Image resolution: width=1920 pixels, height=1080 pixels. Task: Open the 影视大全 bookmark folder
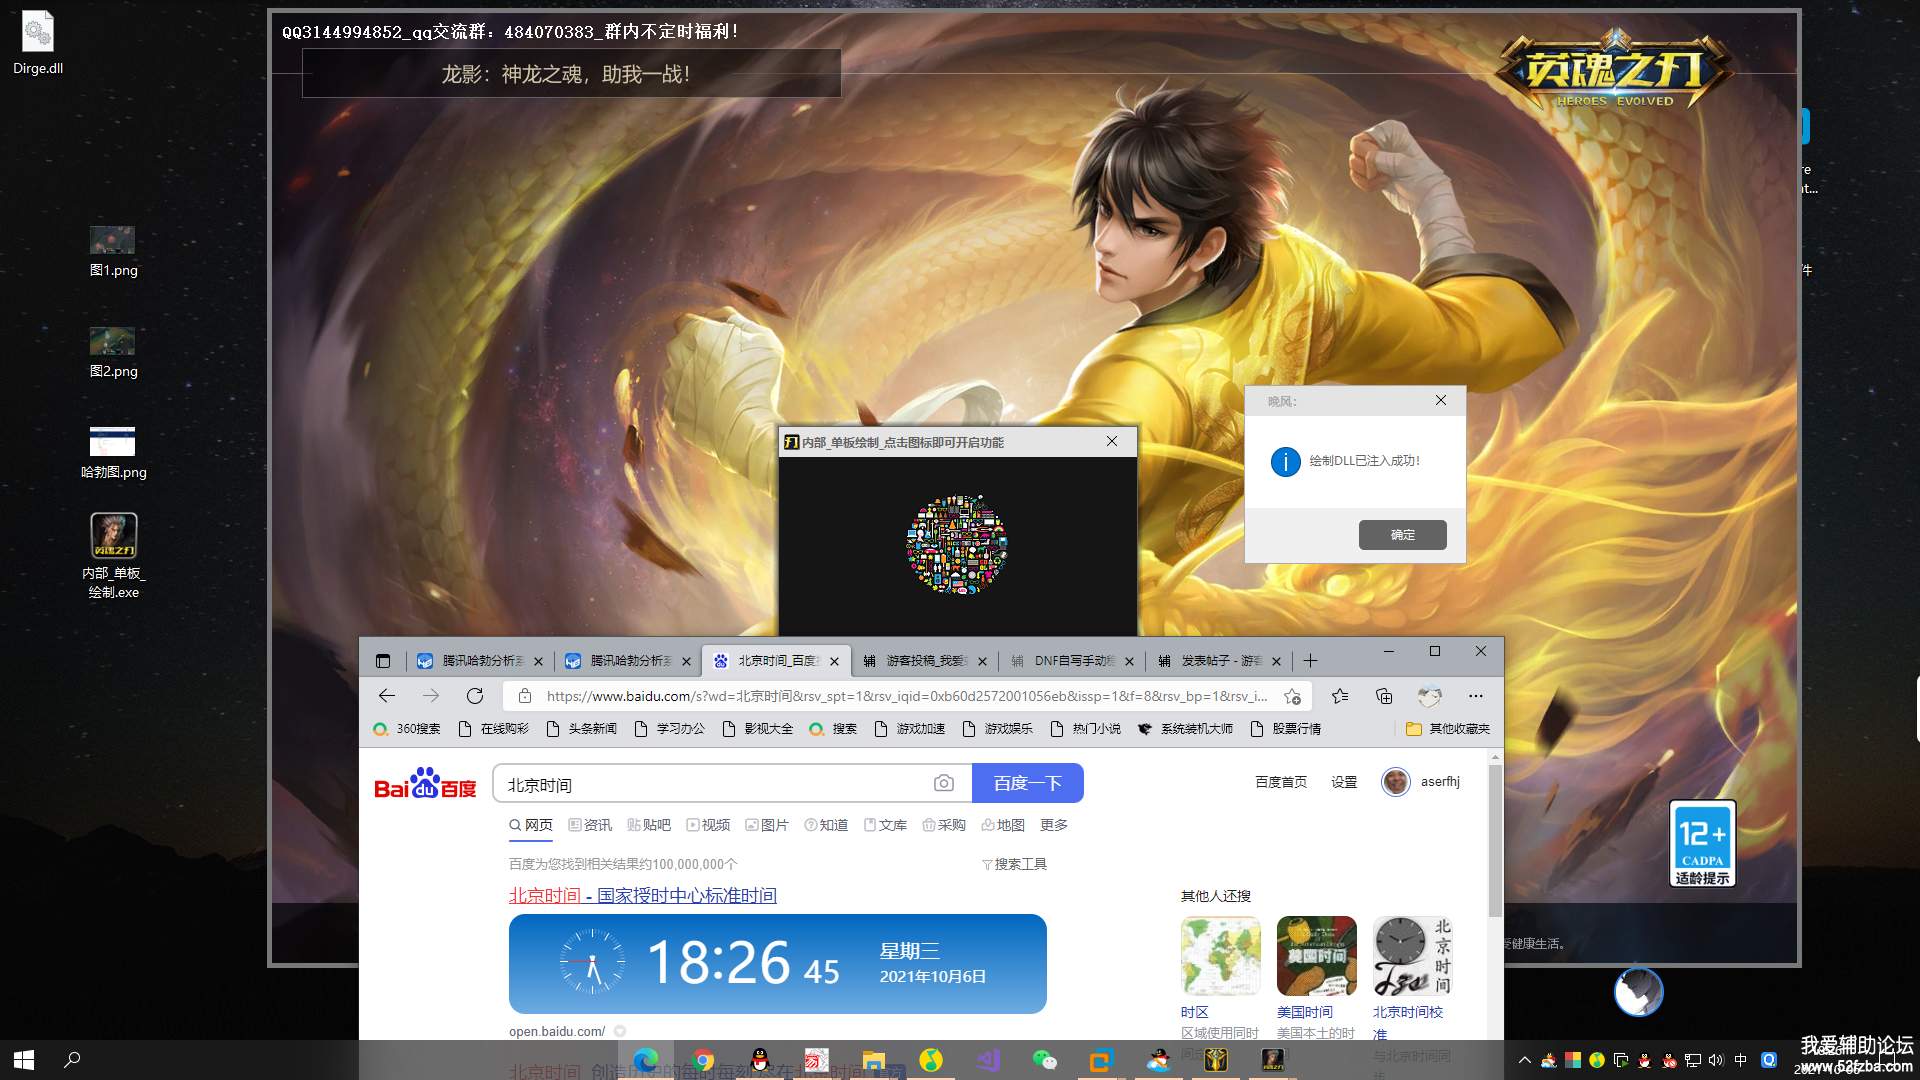(757, 729)
